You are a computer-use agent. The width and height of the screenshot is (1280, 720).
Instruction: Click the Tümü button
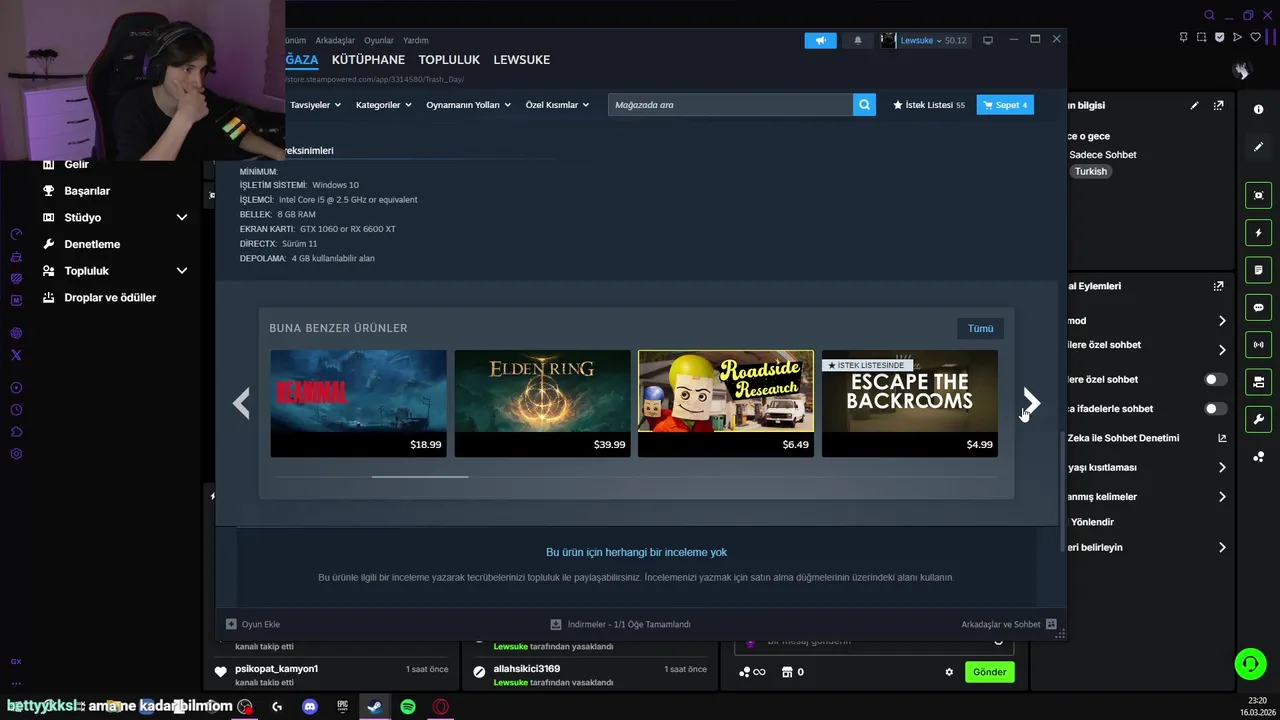click(x=980, y=328)
